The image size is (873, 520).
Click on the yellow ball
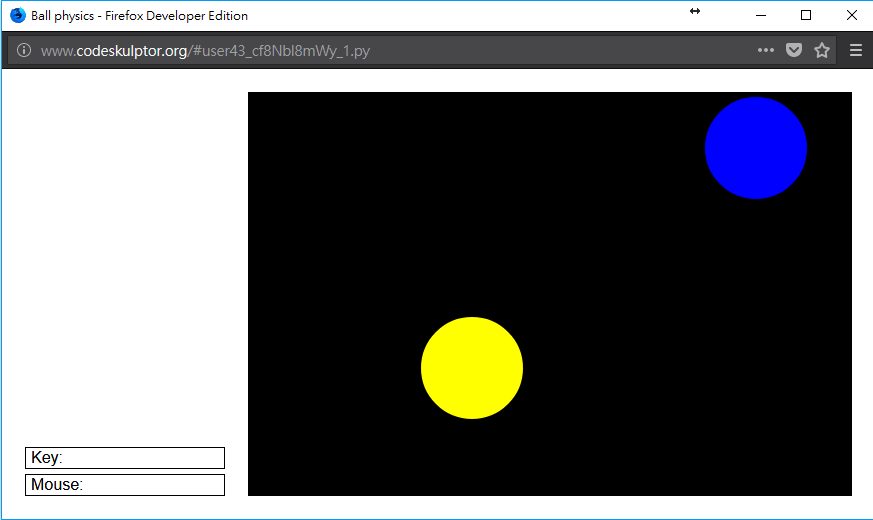[x=472, y=368]
